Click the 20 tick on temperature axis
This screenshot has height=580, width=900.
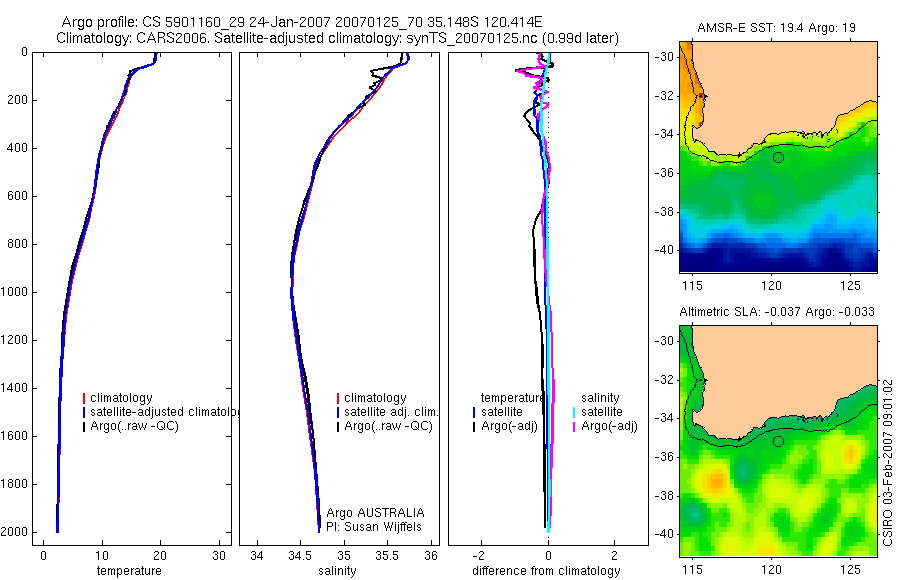coord(160,555)
